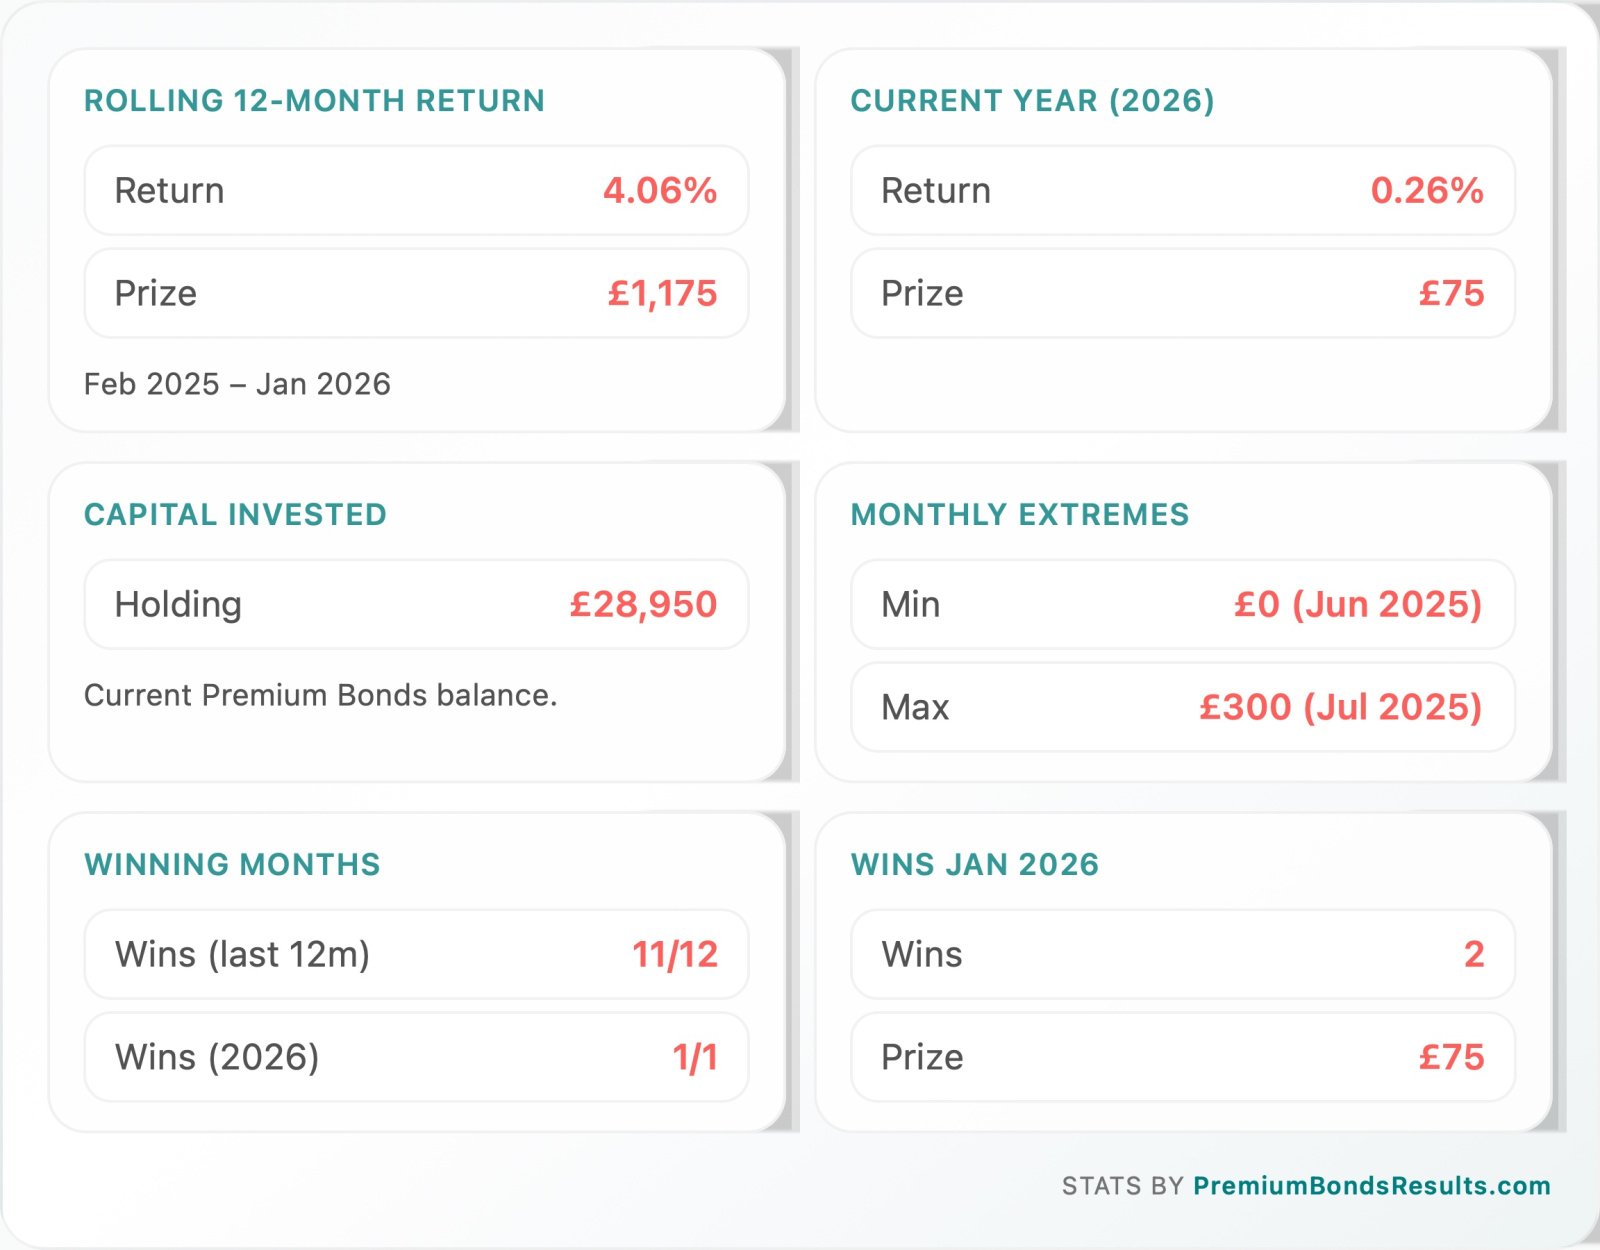Screen dimensions: 1600x1250
Task: Select the Max £300 (Jul 2025) row
Action: click(1182, 708)
